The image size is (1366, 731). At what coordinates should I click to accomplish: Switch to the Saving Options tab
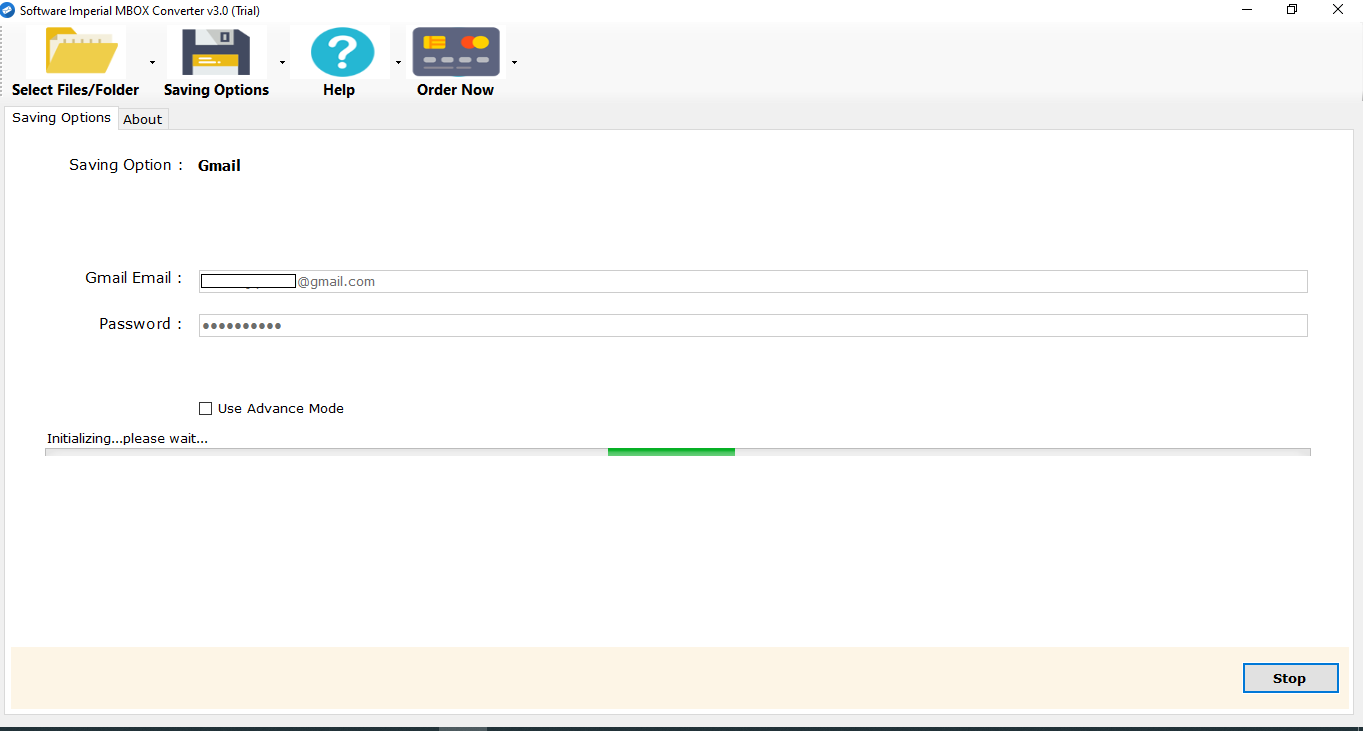tap(61, 117)
